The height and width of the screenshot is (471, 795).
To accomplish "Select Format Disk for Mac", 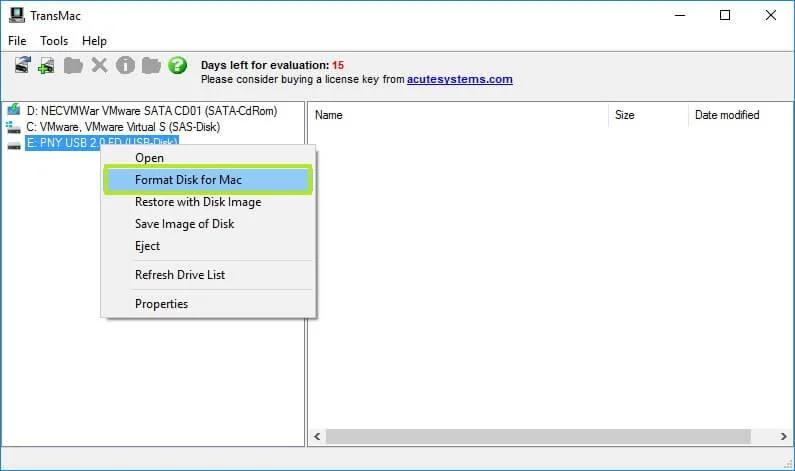I will tap(208, 179).
